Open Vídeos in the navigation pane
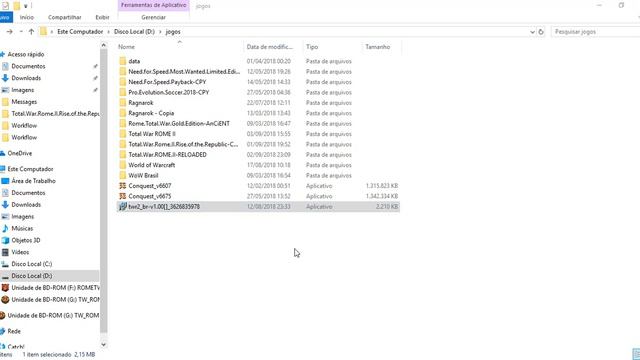Viewport: 640px width, 360px height. [20, 252]
